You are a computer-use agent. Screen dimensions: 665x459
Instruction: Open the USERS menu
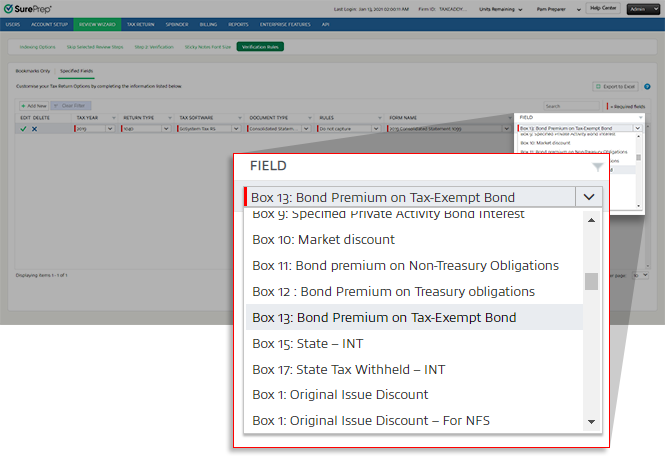13,25
